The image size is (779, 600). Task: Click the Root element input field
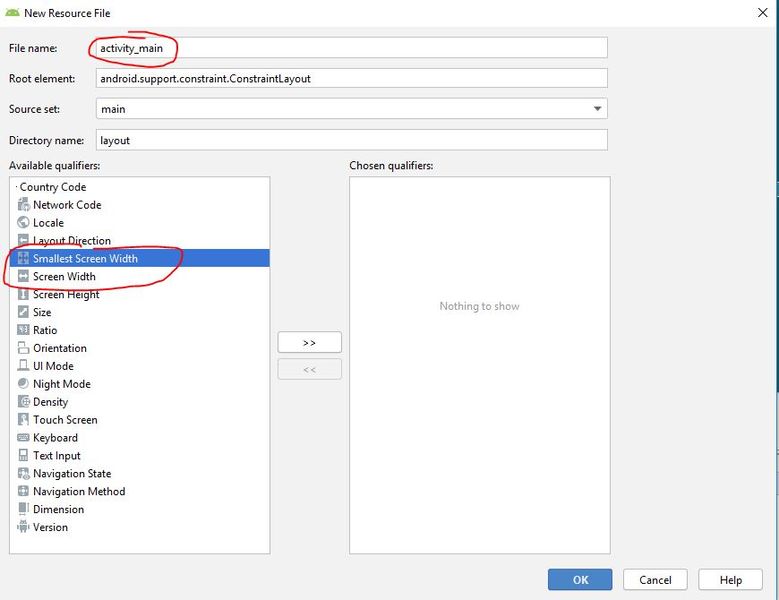(351, 78)
